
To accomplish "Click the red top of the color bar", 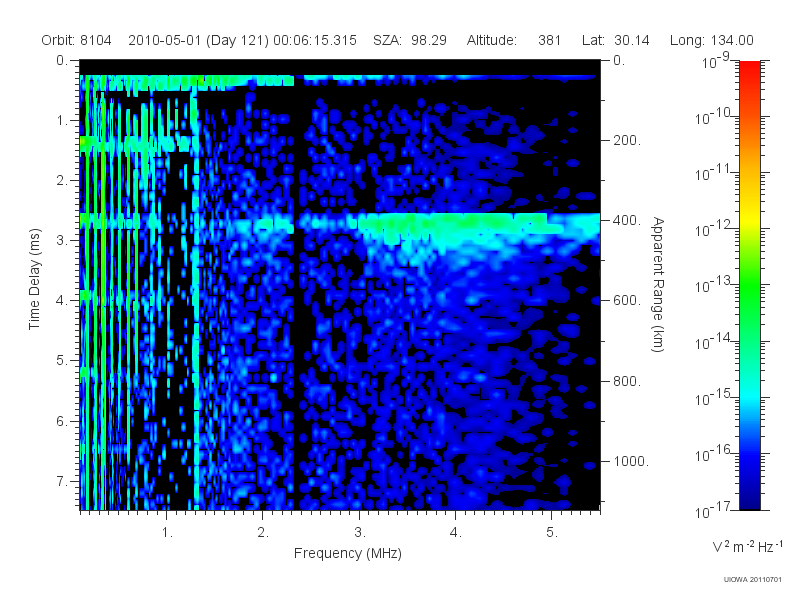I will [x=750, y=71].
